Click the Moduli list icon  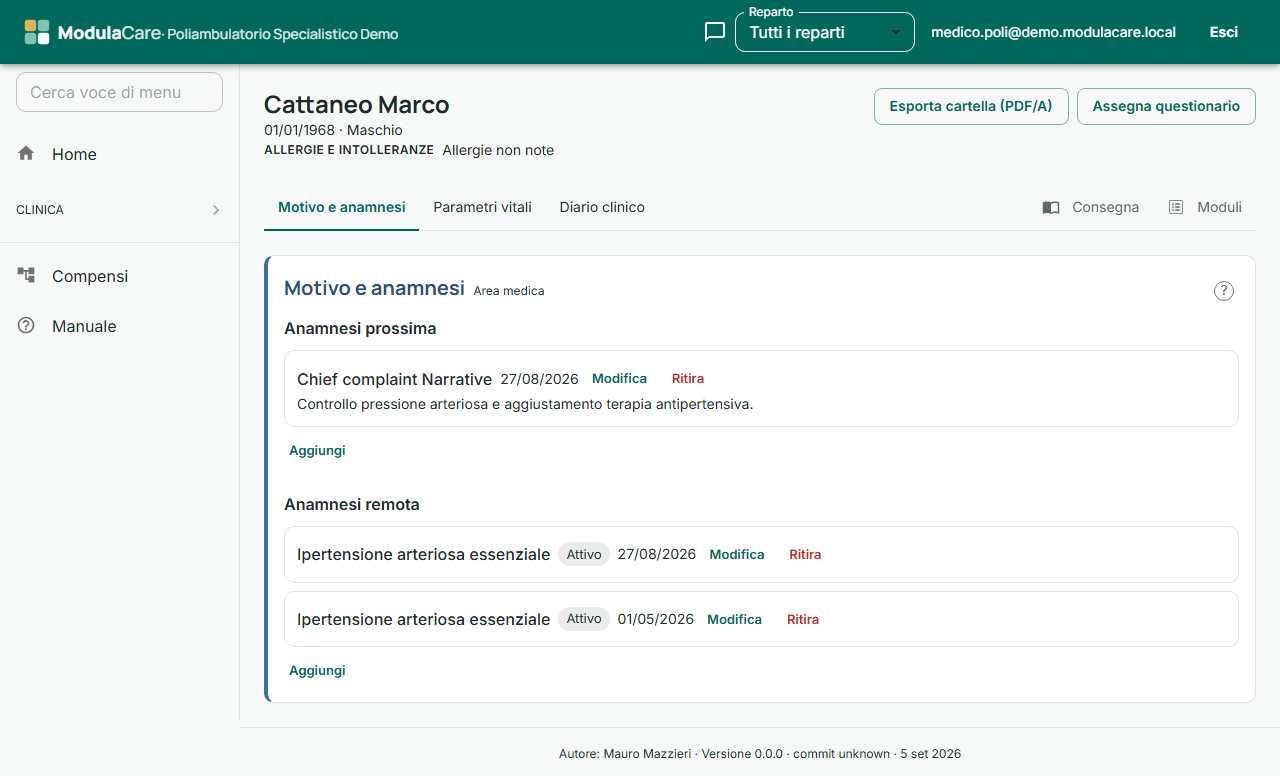tap(1176, 207)
